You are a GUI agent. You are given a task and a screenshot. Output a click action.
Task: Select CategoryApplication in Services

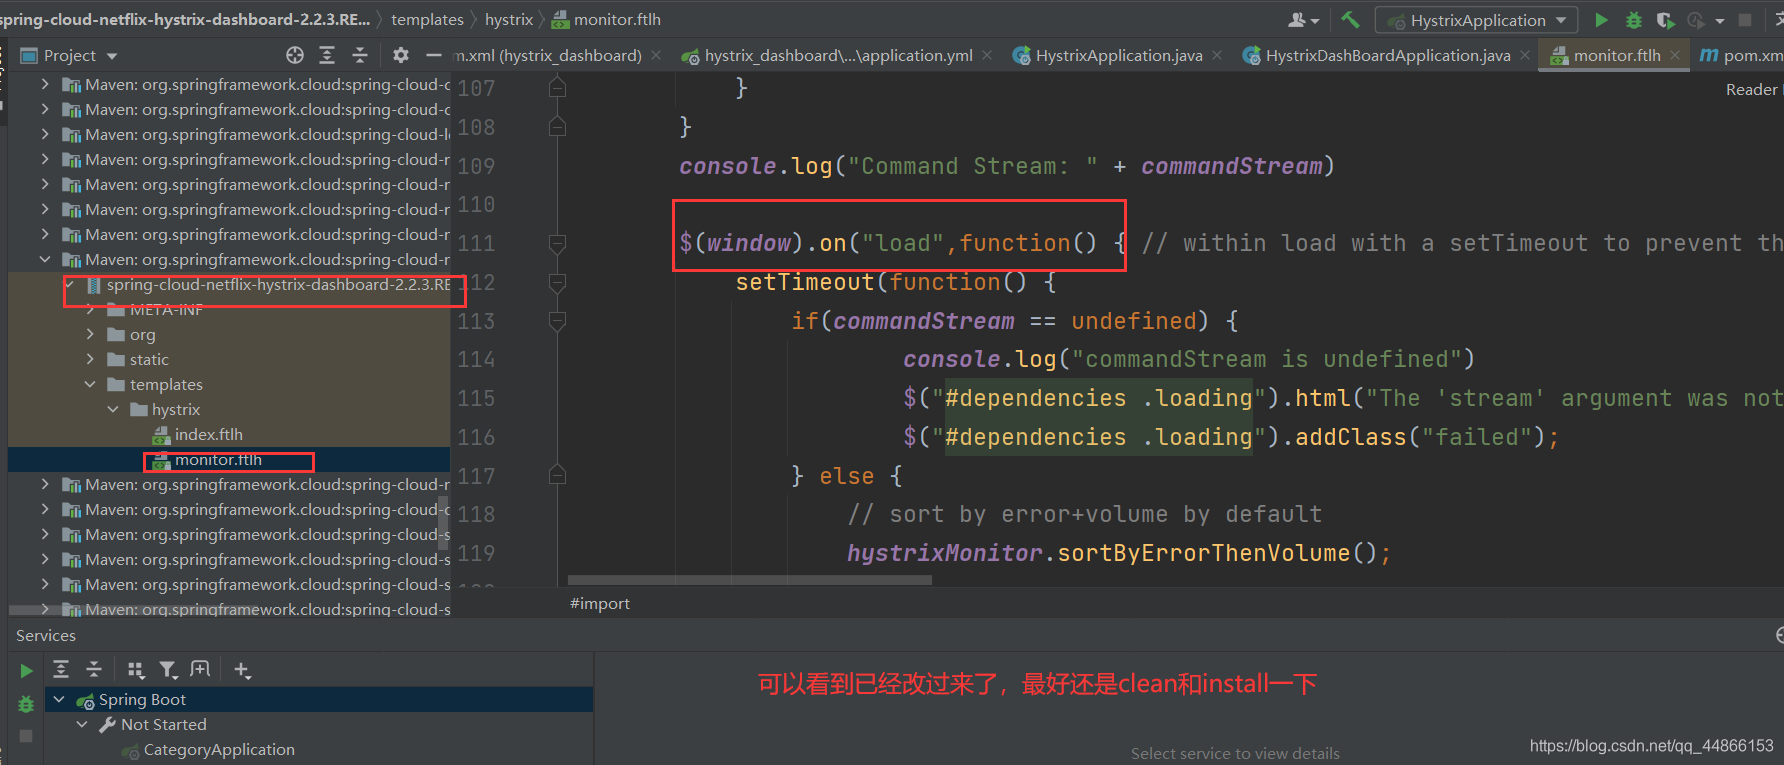pos(219,750)
